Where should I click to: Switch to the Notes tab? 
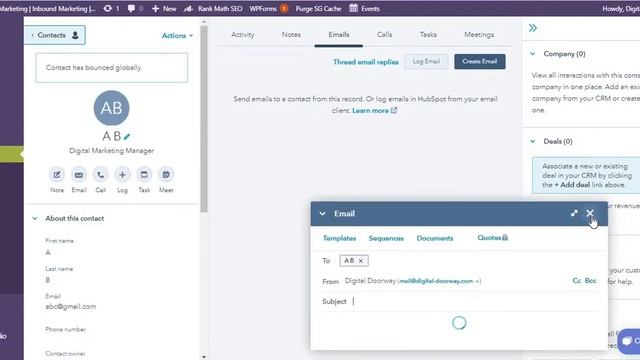click(x=291, y=35)
